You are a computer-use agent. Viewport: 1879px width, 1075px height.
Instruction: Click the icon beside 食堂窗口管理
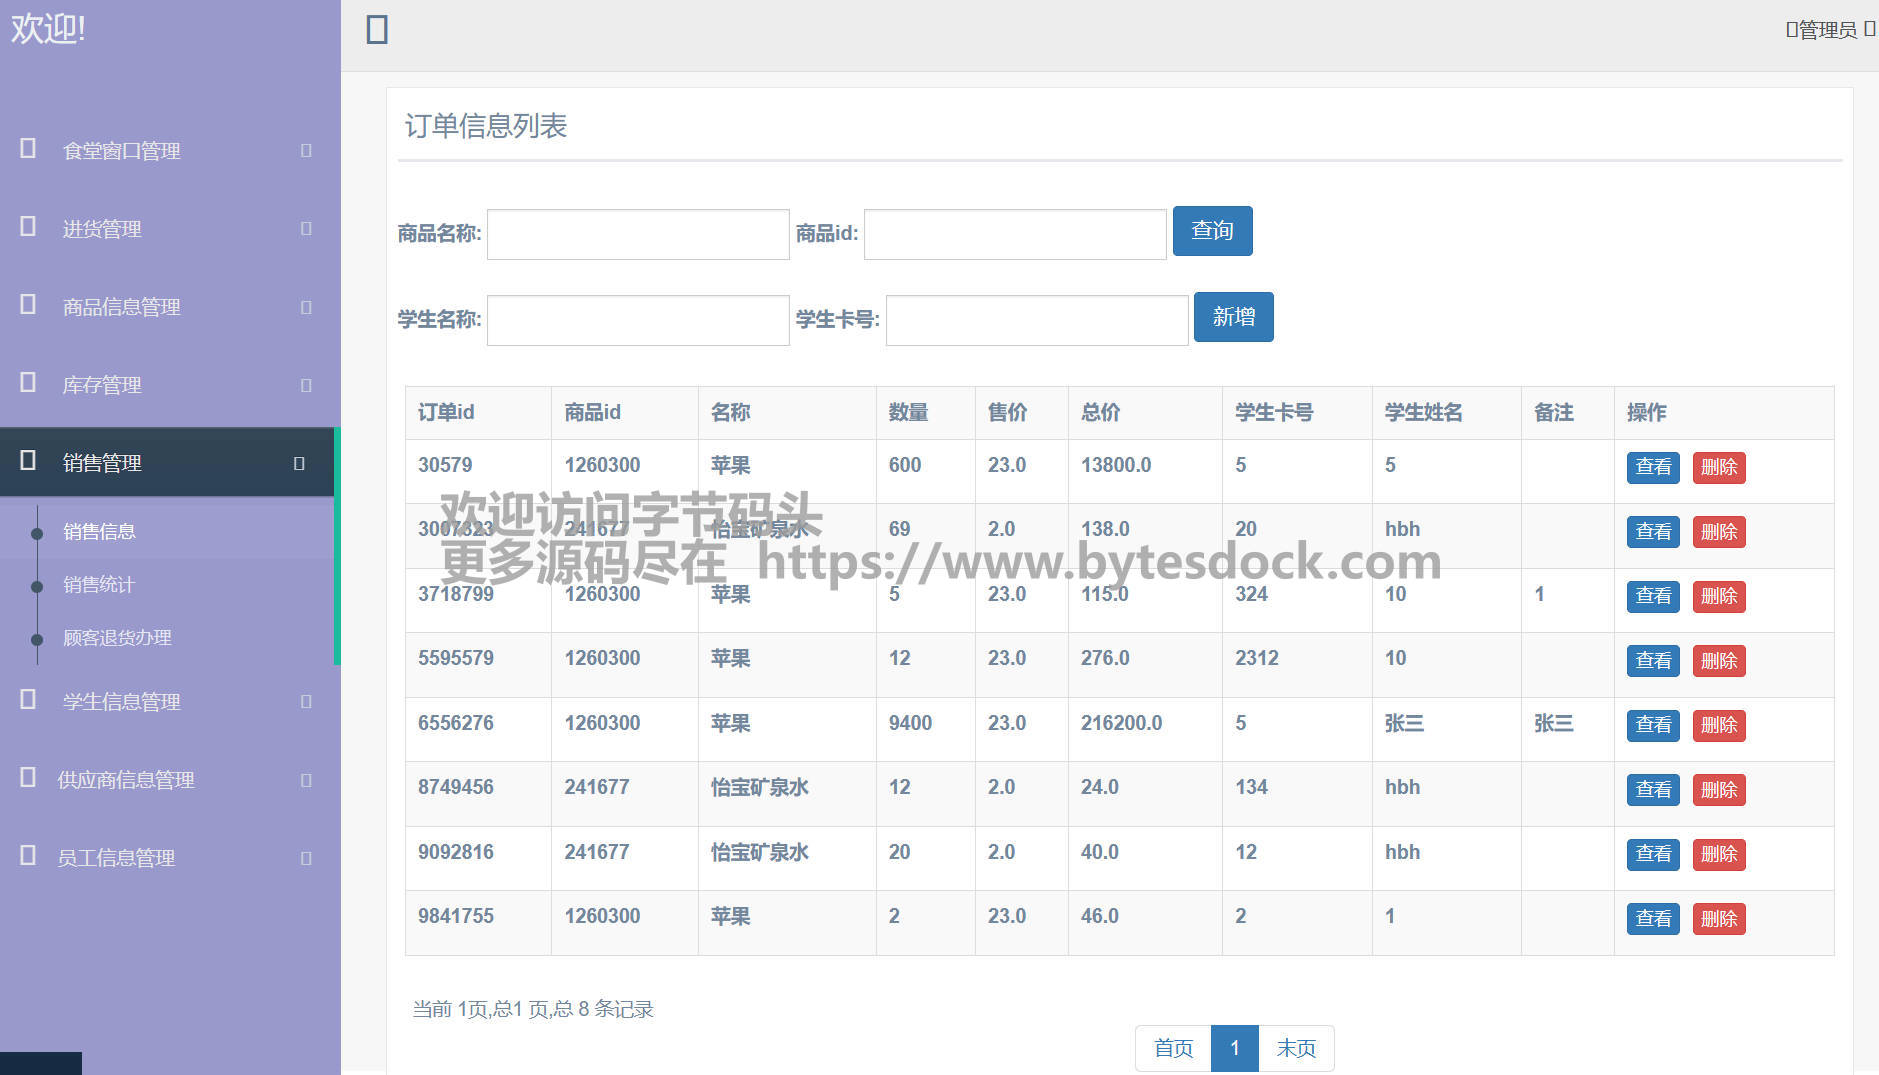pyautogui.click(x=28, y=149)
